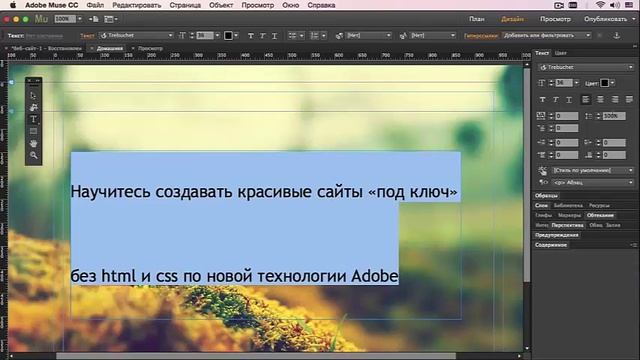This screenshot has width=640, height=360.
Task: Open the 'Обтекание' panel tab
Action: tap(600, 216)
